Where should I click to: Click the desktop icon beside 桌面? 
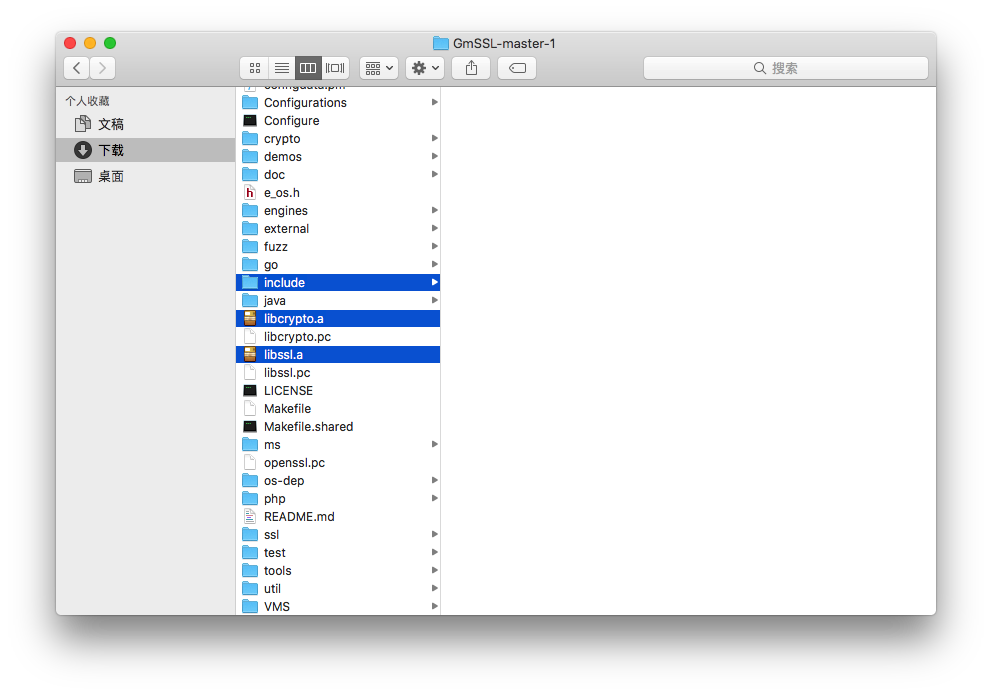click(x=83, y=176)
